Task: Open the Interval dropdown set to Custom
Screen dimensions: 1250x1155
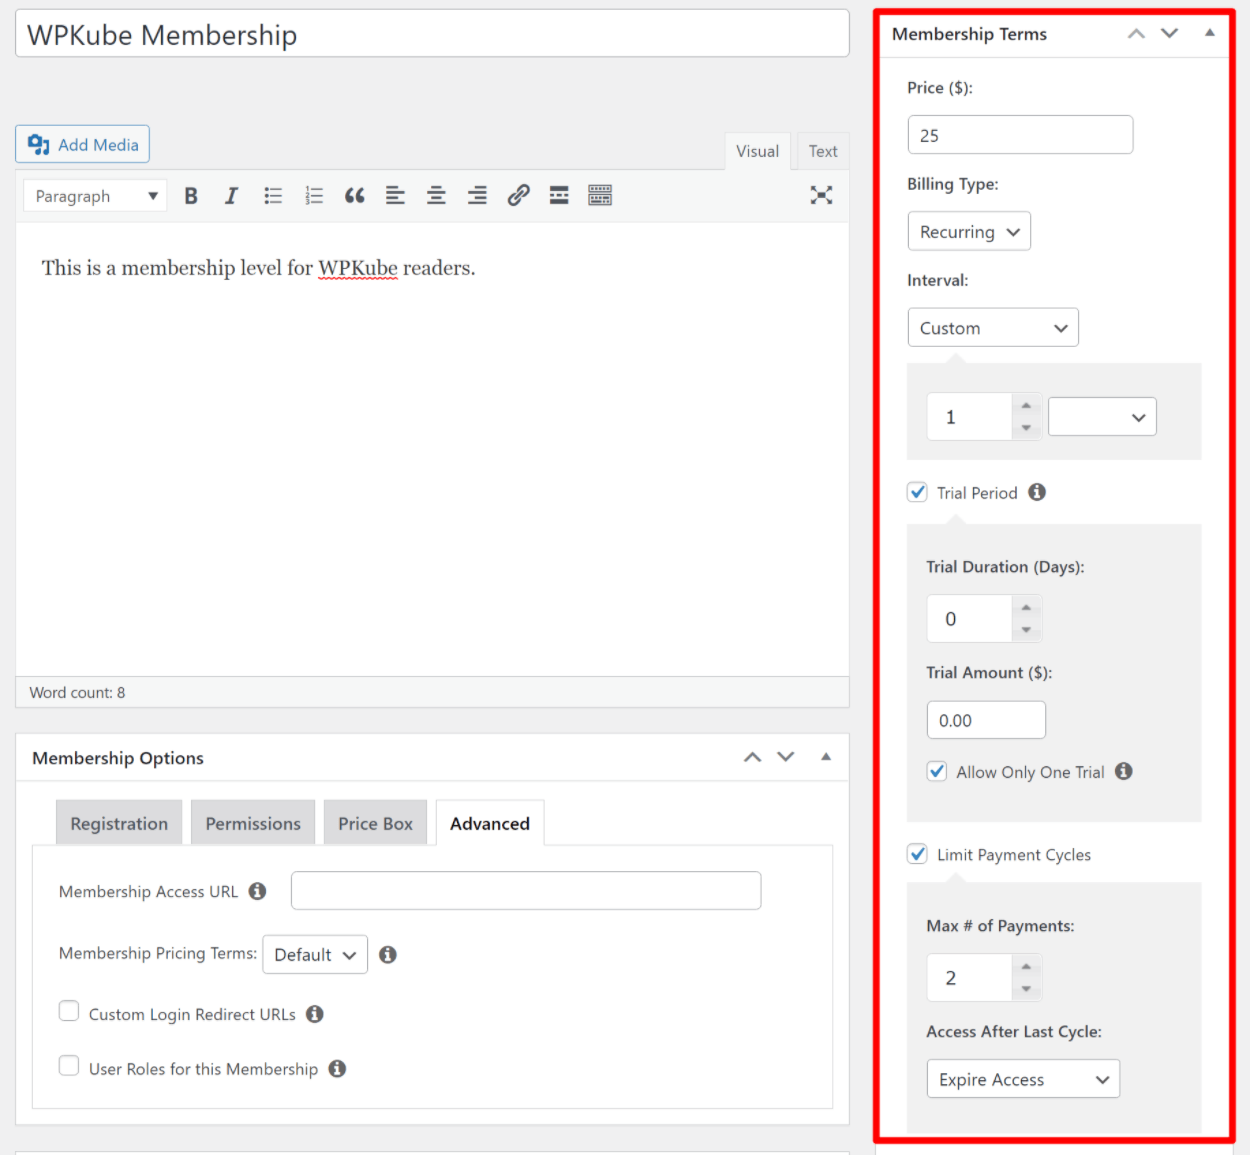Action: coord(993,327)
